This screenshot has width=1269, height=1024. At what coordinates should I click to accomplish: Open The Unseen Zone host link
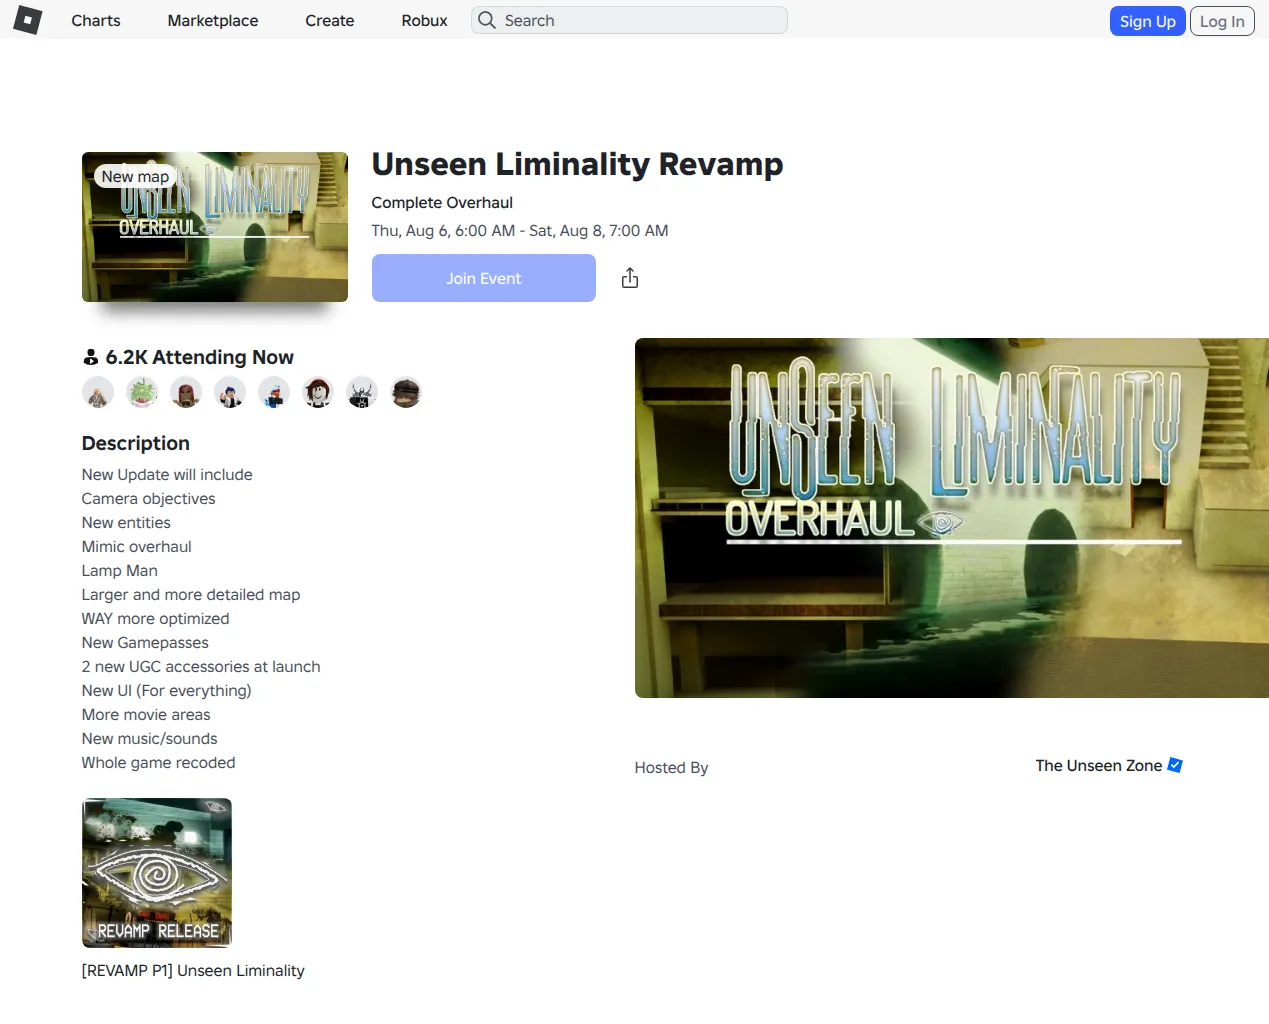pyautogui.click(x=1099, y=765)
